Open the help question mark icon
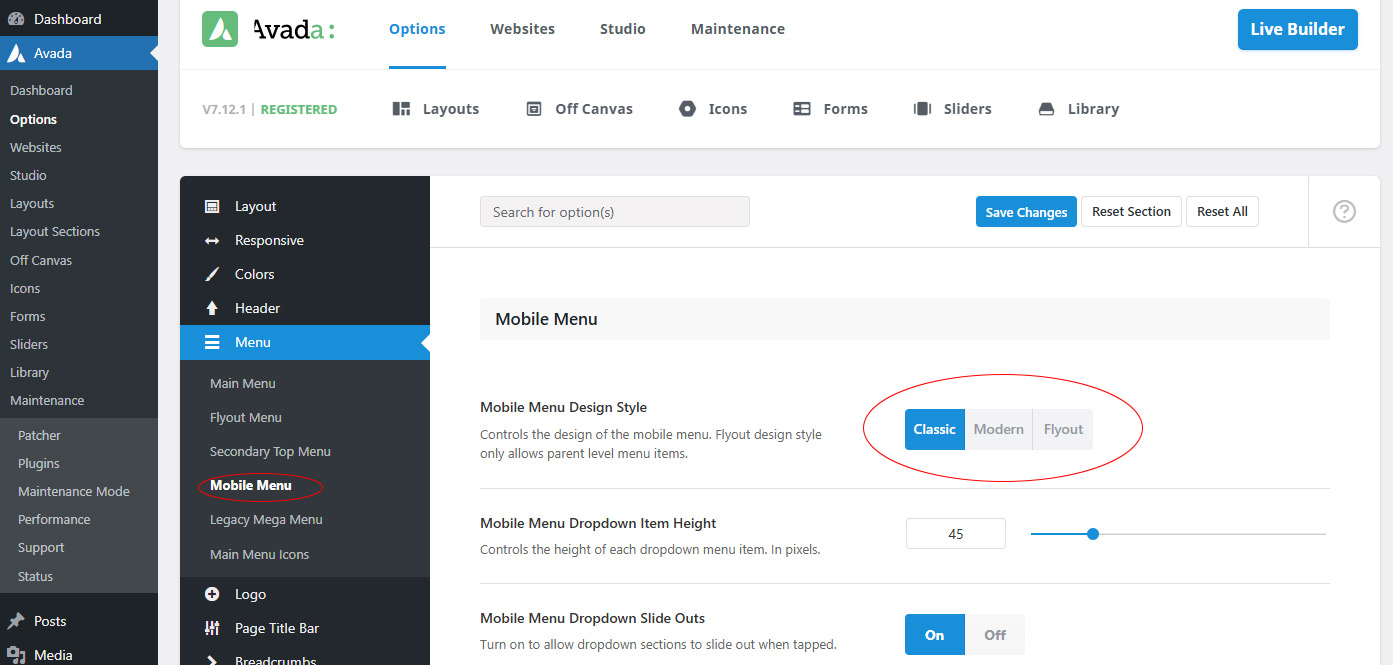1393x665 pixels. (1344, 211)
